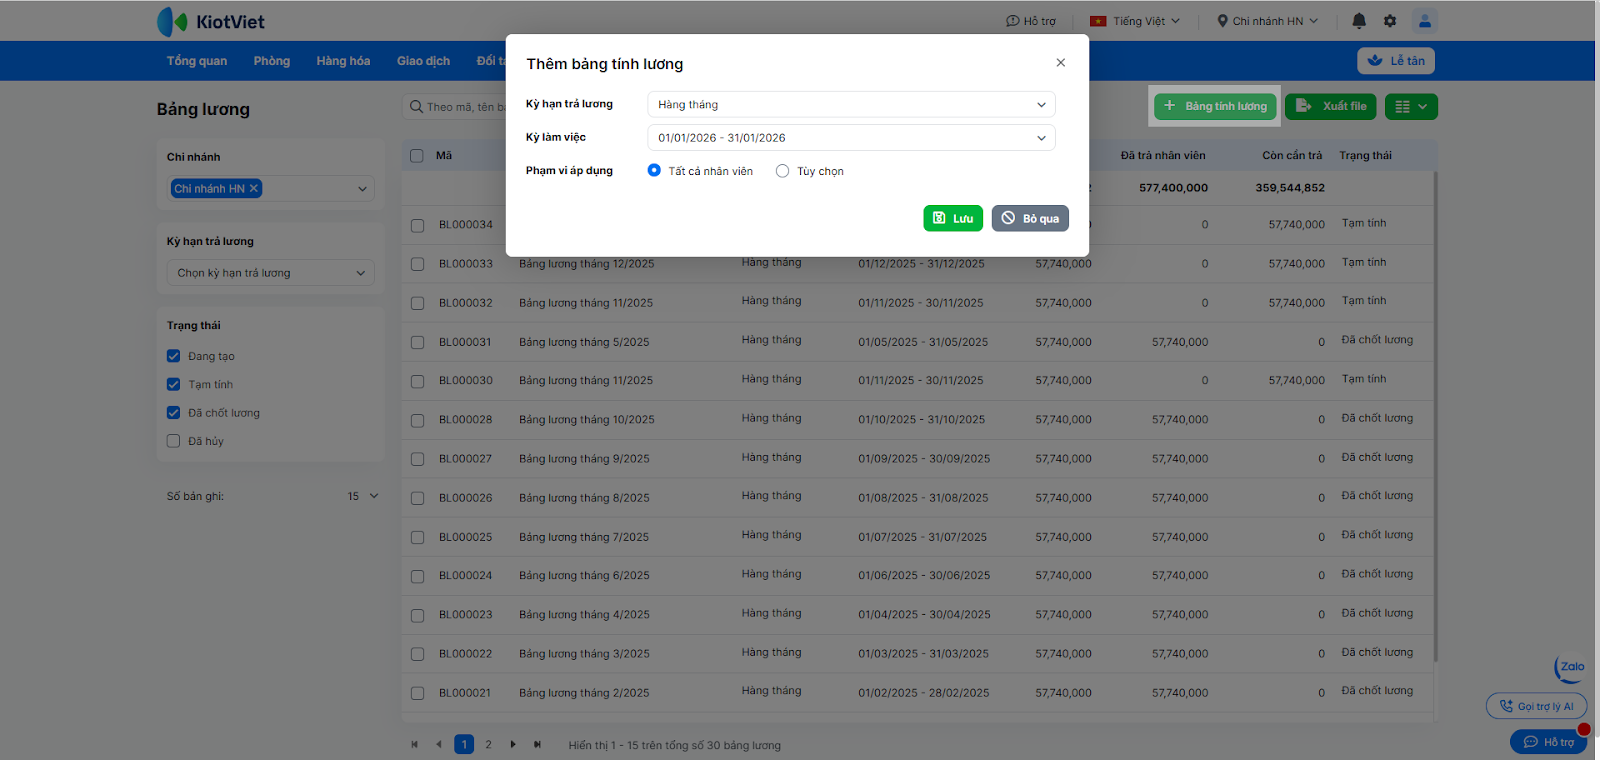Go to page 2
Image resolution: width=1600 pixels, height=760 pixels.
click(488, 744)
